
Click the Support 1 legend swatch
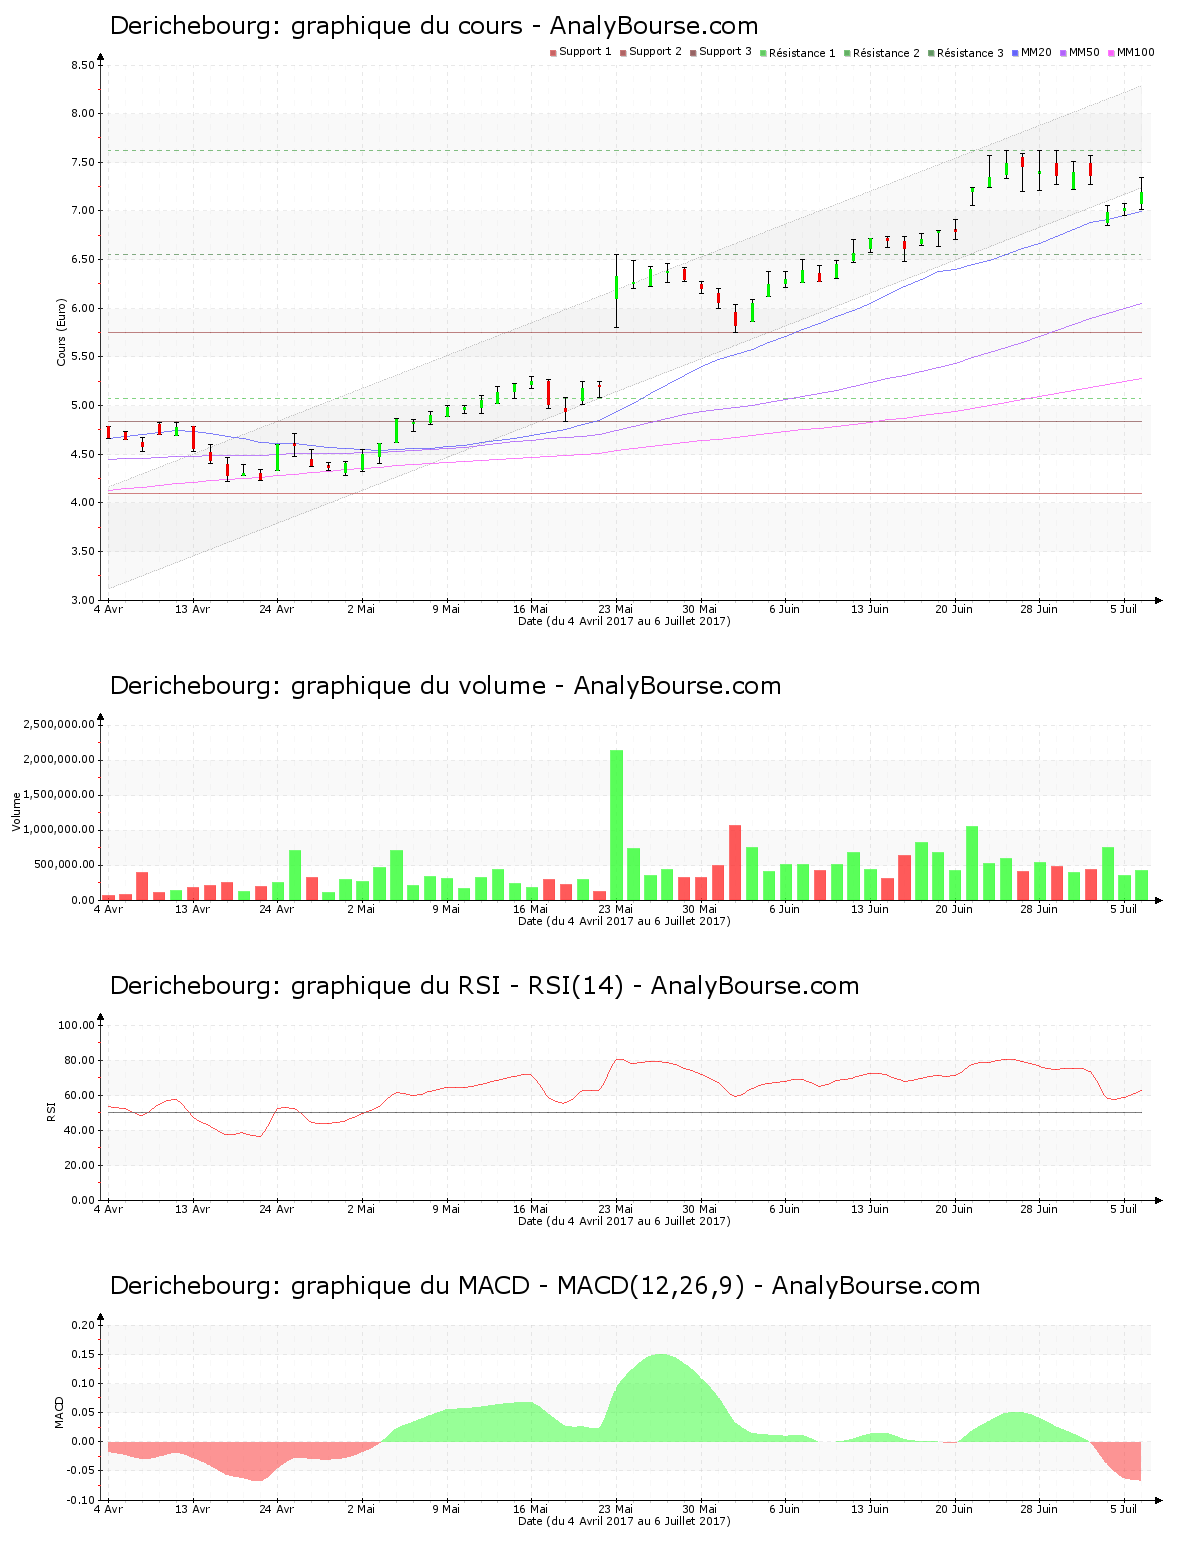click(553, 52)
